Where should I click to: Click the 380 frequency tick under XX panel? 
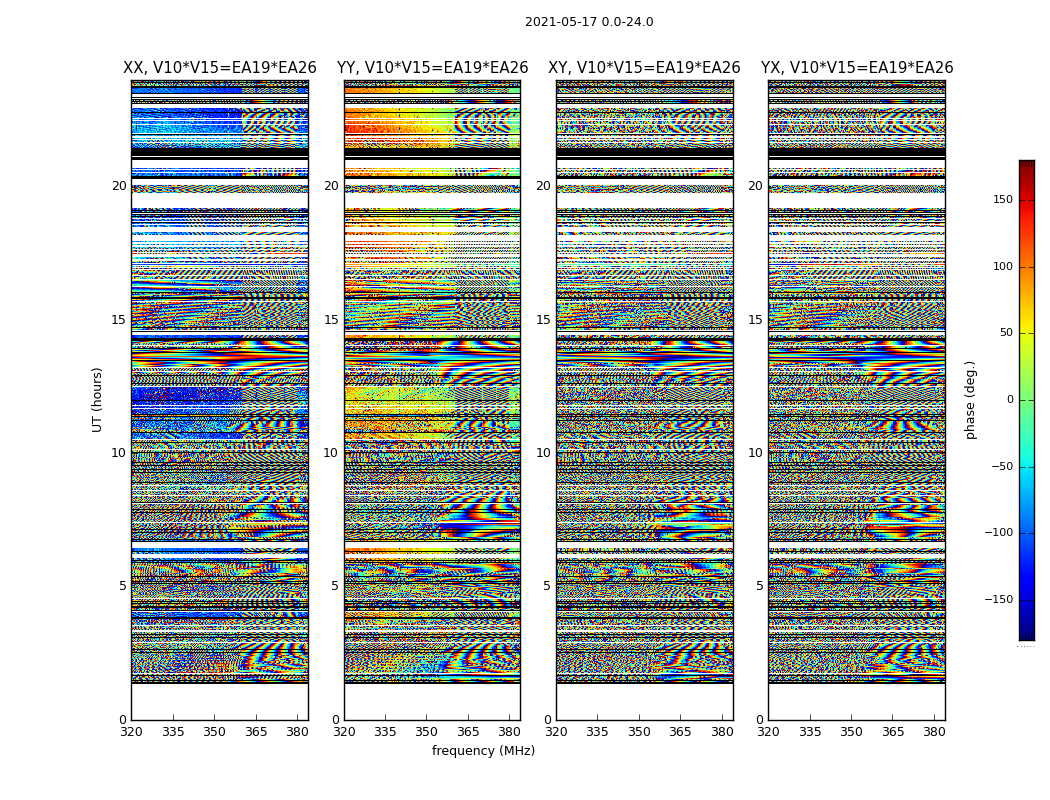coord(297,732)
